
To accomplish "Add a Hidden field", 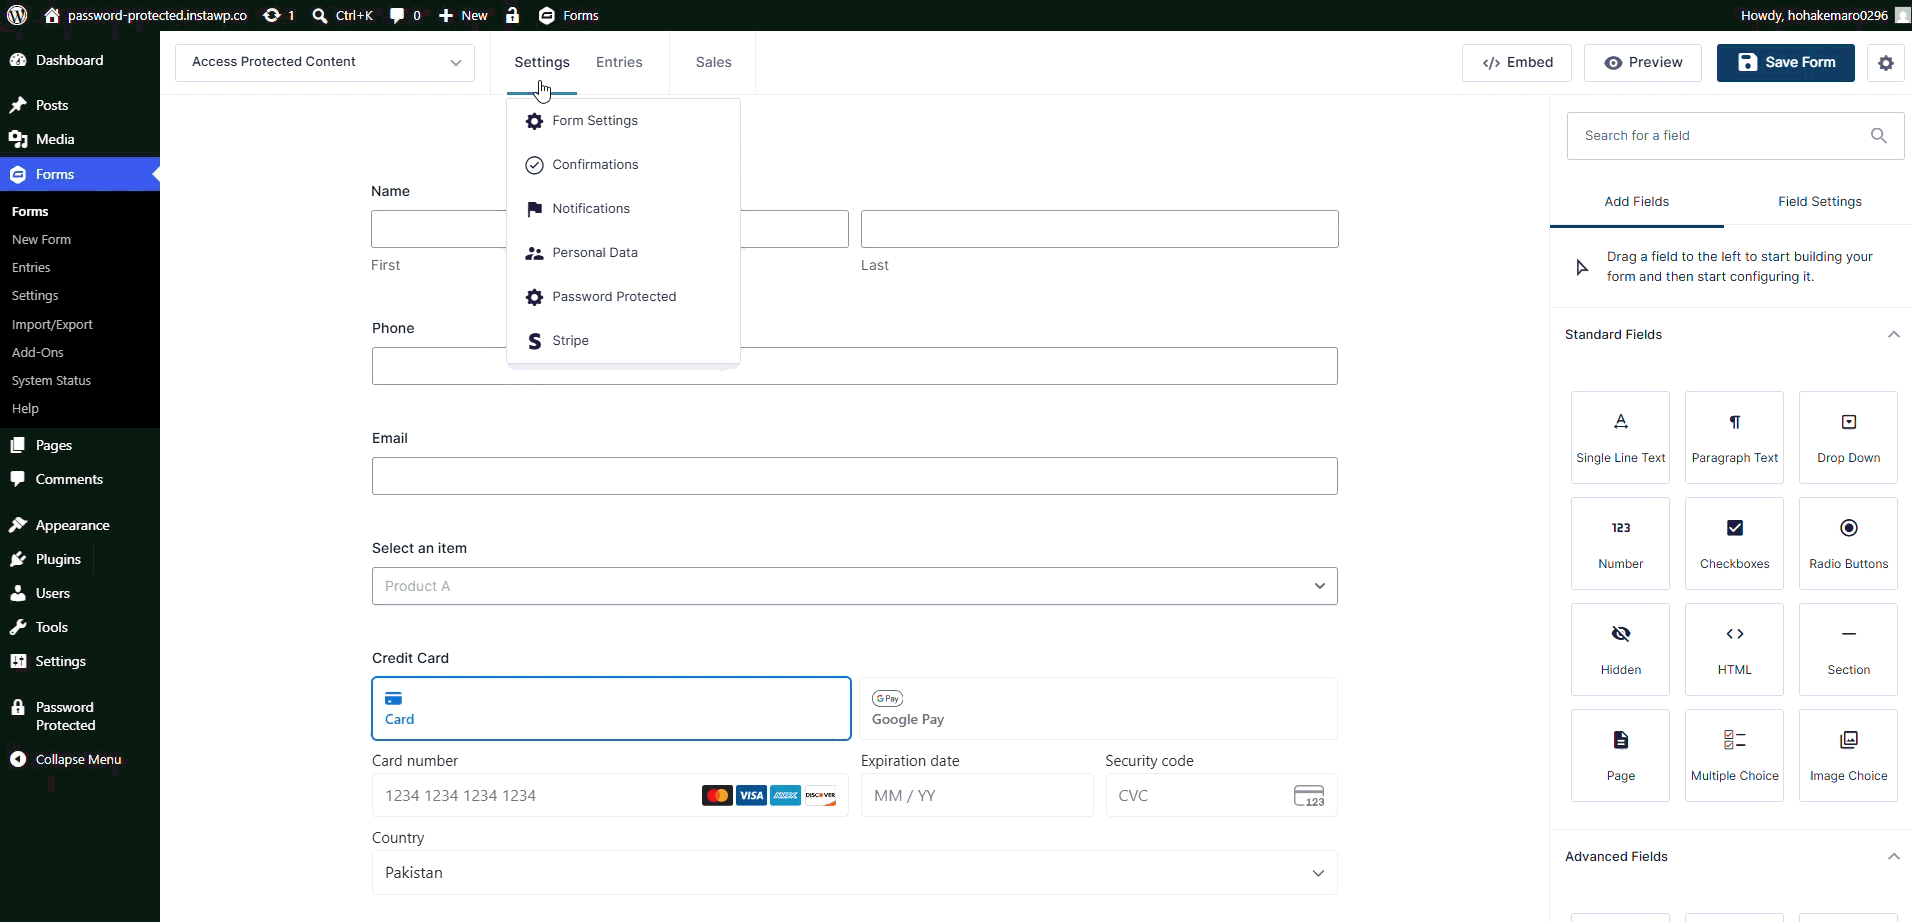I will (x=1620, y=649).
